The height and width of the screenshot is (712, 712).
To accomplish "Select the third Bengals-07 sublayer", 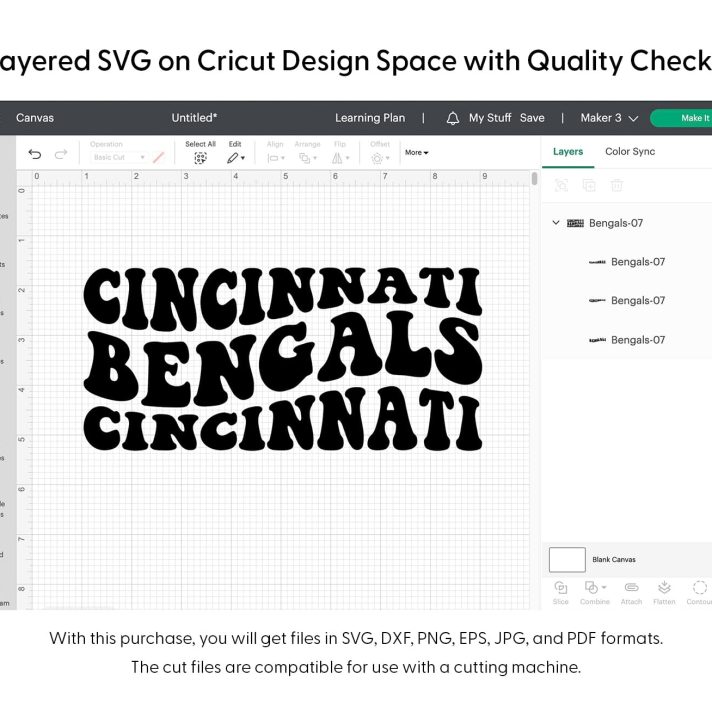I will (x=627, y=340).
